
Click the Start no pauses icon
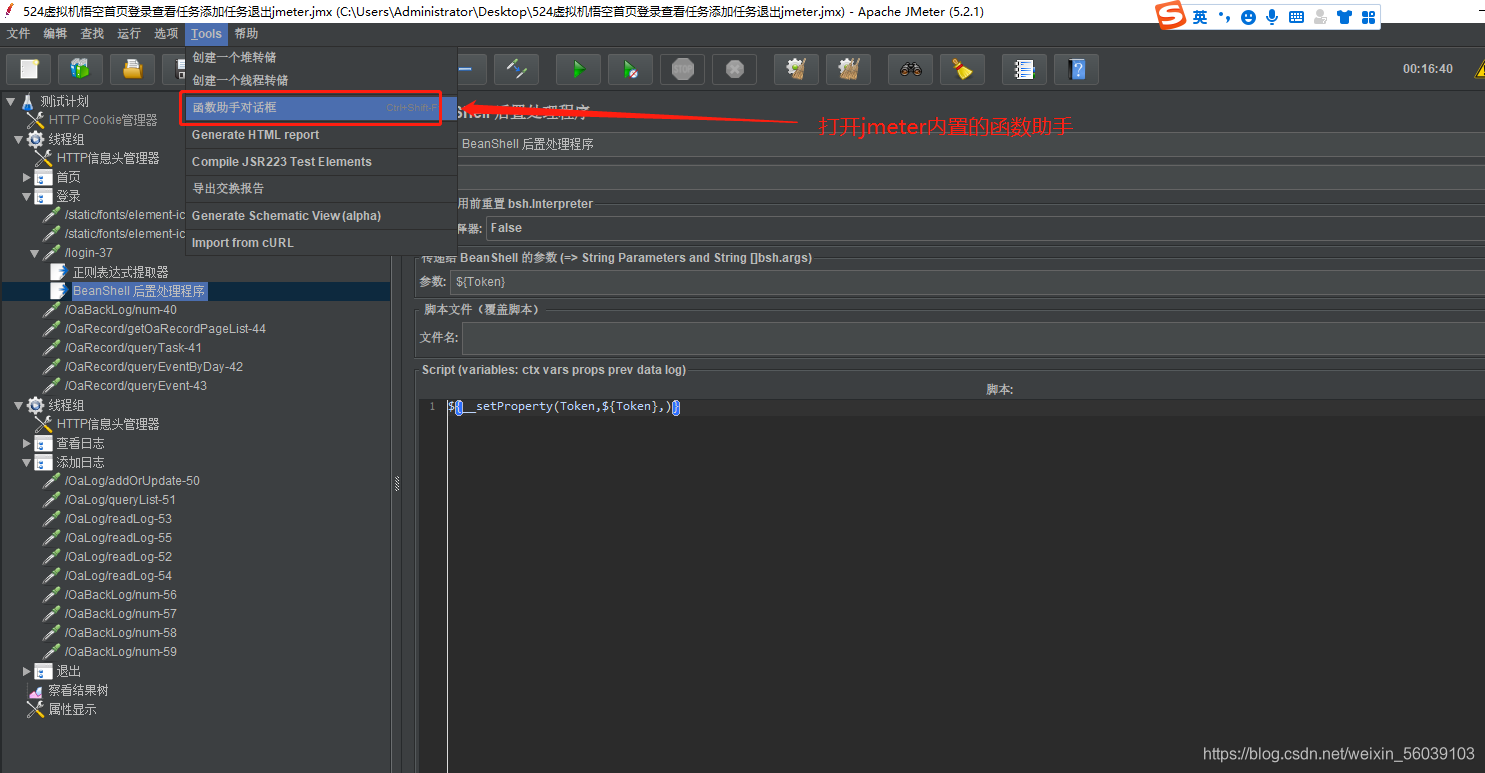coord(630,69)
